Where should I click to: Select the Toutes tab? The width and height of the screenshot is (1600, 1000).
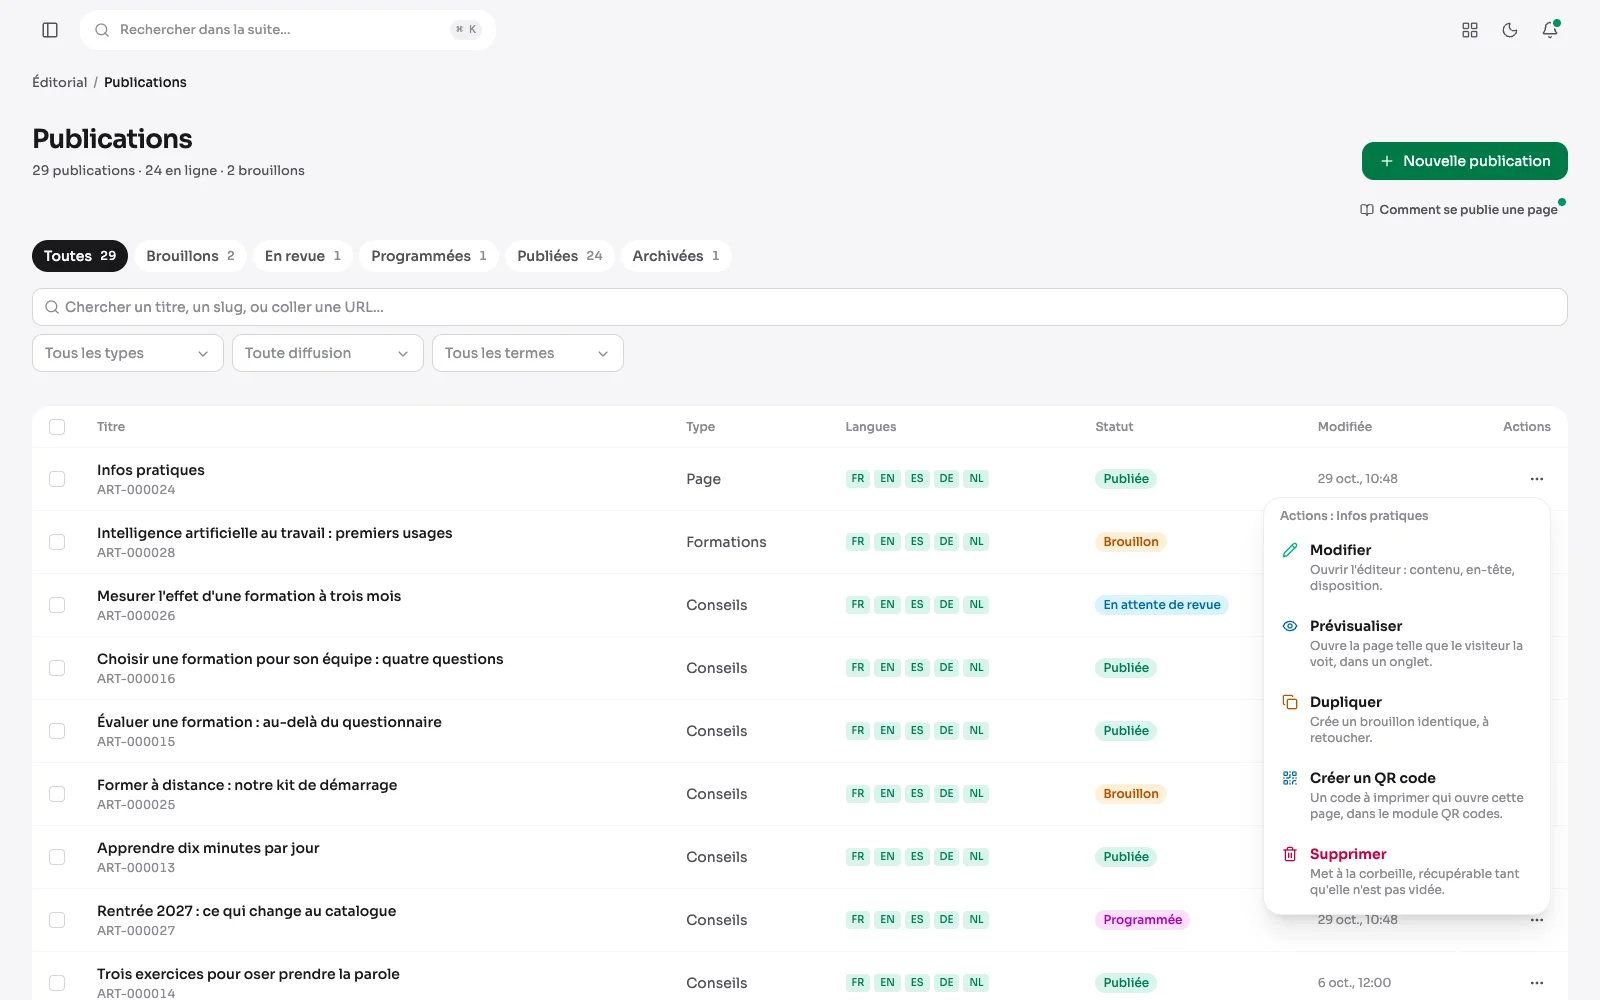80,256
